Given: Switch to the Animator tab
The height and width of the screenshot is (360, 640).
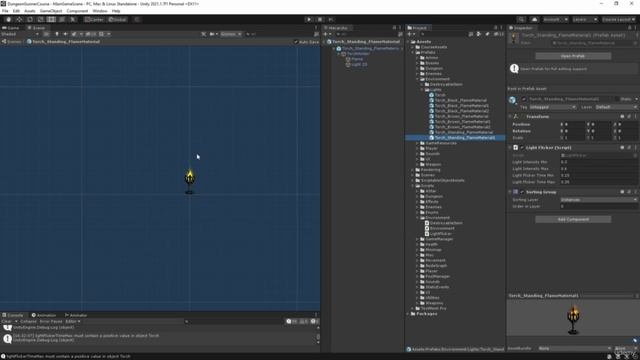Looking at the screenshot, I should click(76, 315).
